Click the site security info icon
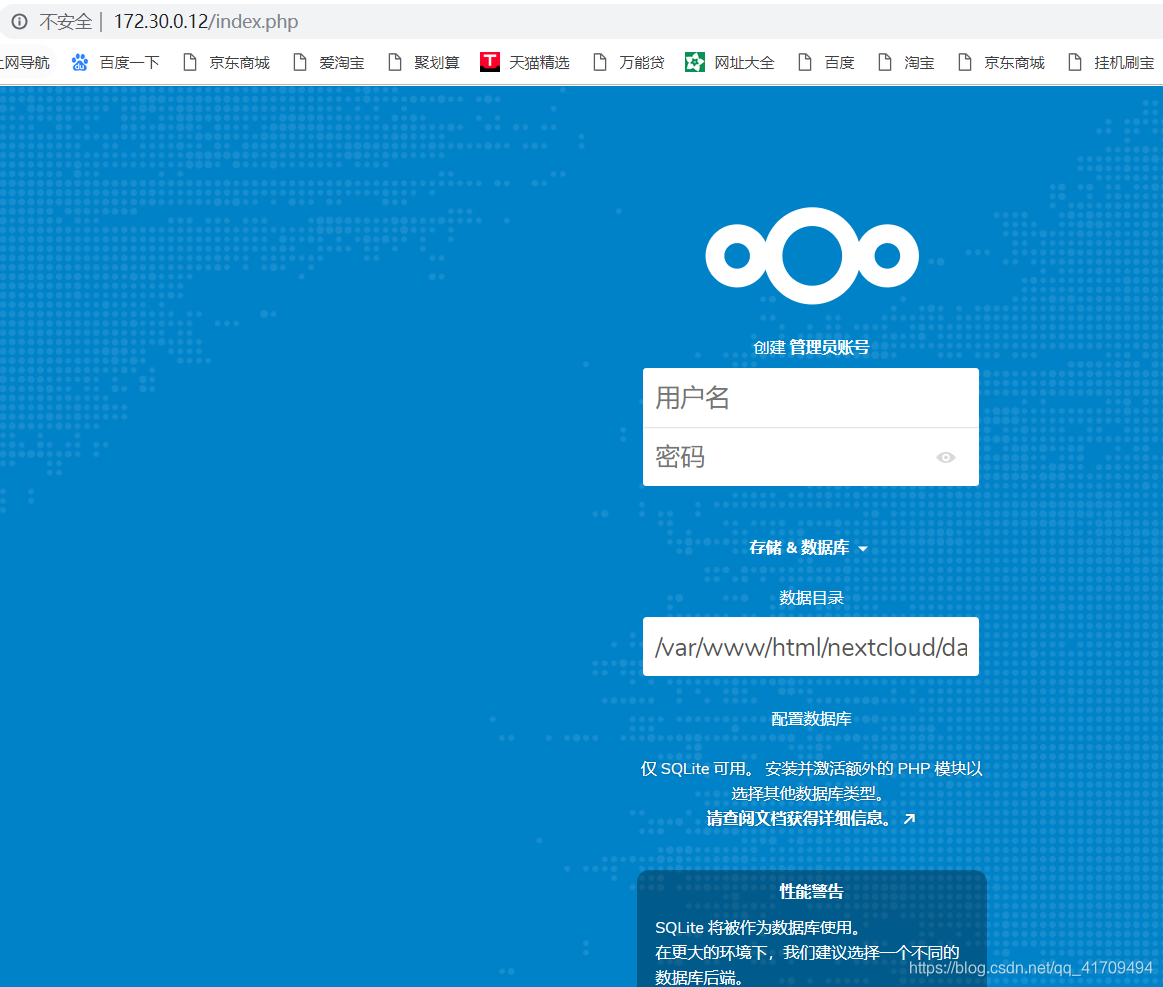Image resolution: width=1163 pixels, height=987 pixels. pyautogui.click(x=19, y=22)
